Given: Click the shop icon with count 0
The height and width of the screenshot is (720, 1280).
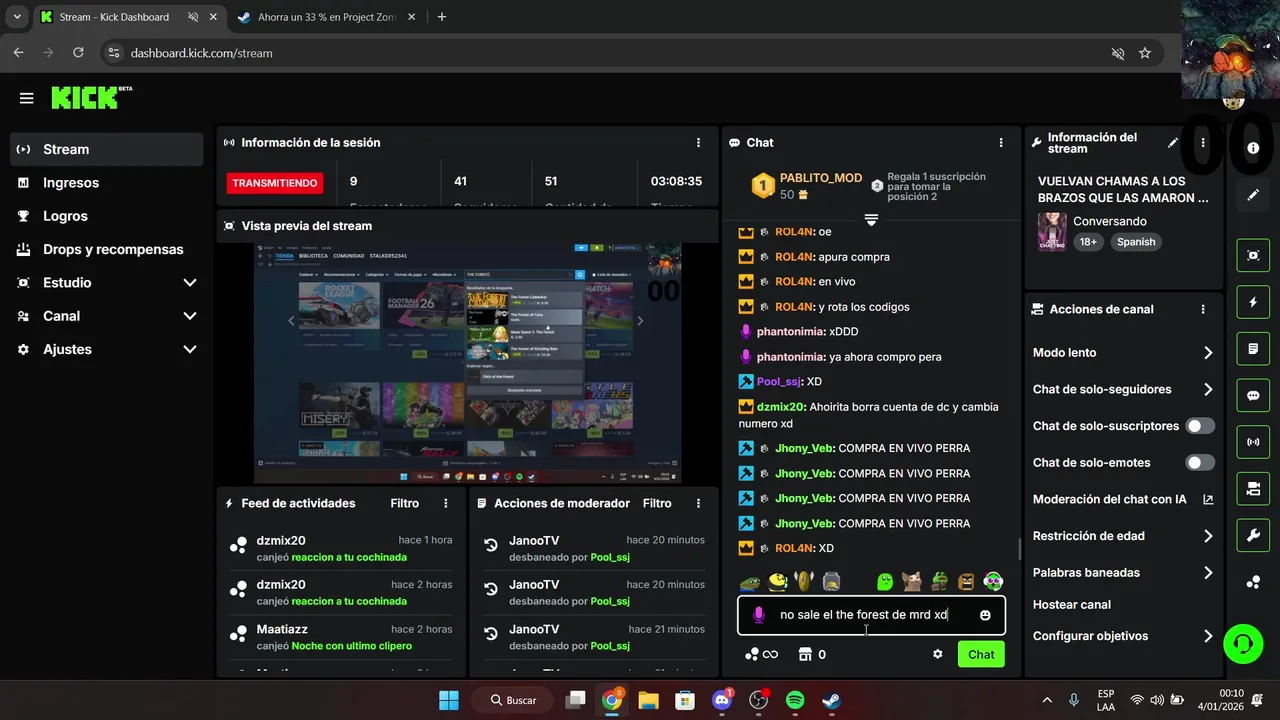Looking at the screenshot, I should click(x=811, y=654).
